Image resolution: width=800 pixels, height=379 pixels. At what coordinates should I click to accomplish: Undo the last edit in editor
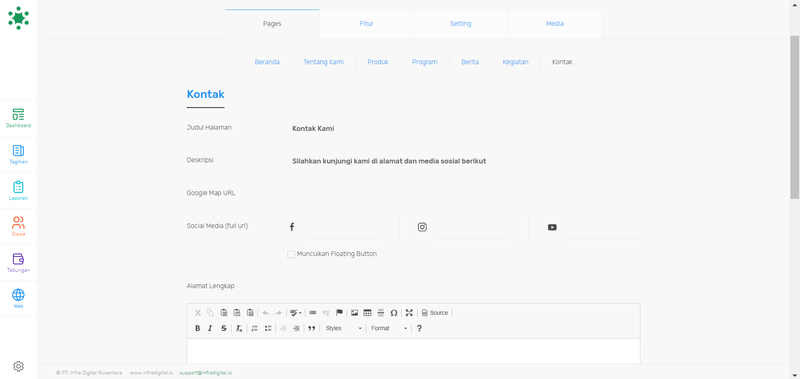click(265, 313)
